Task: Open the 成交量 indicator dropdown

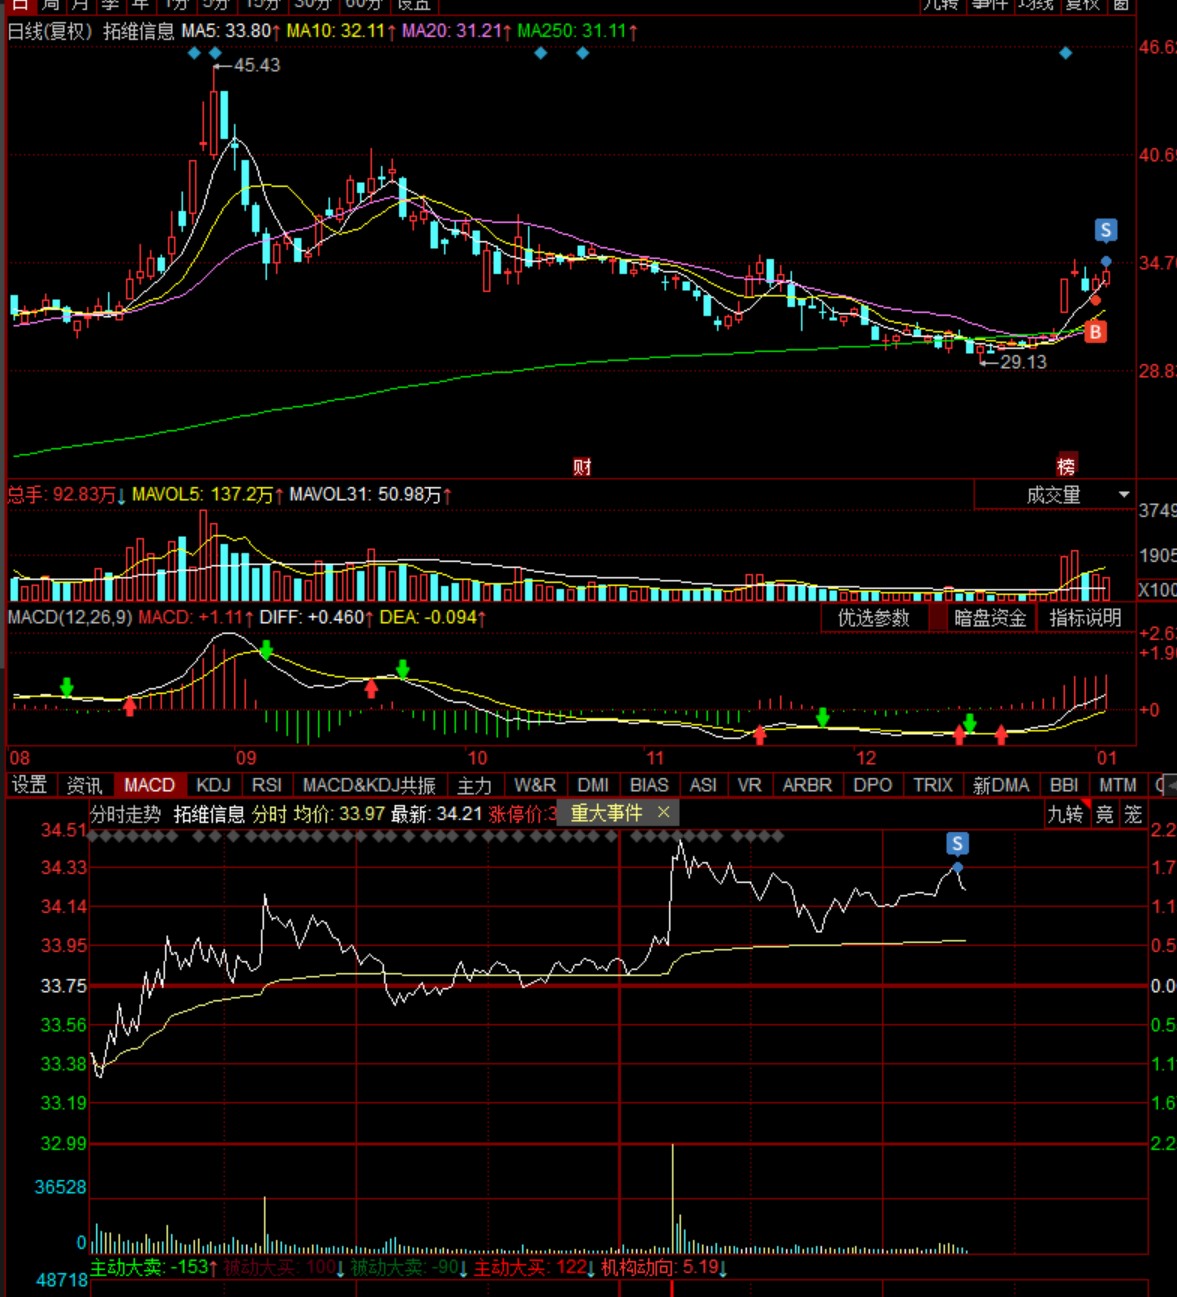Action: 1054,495
